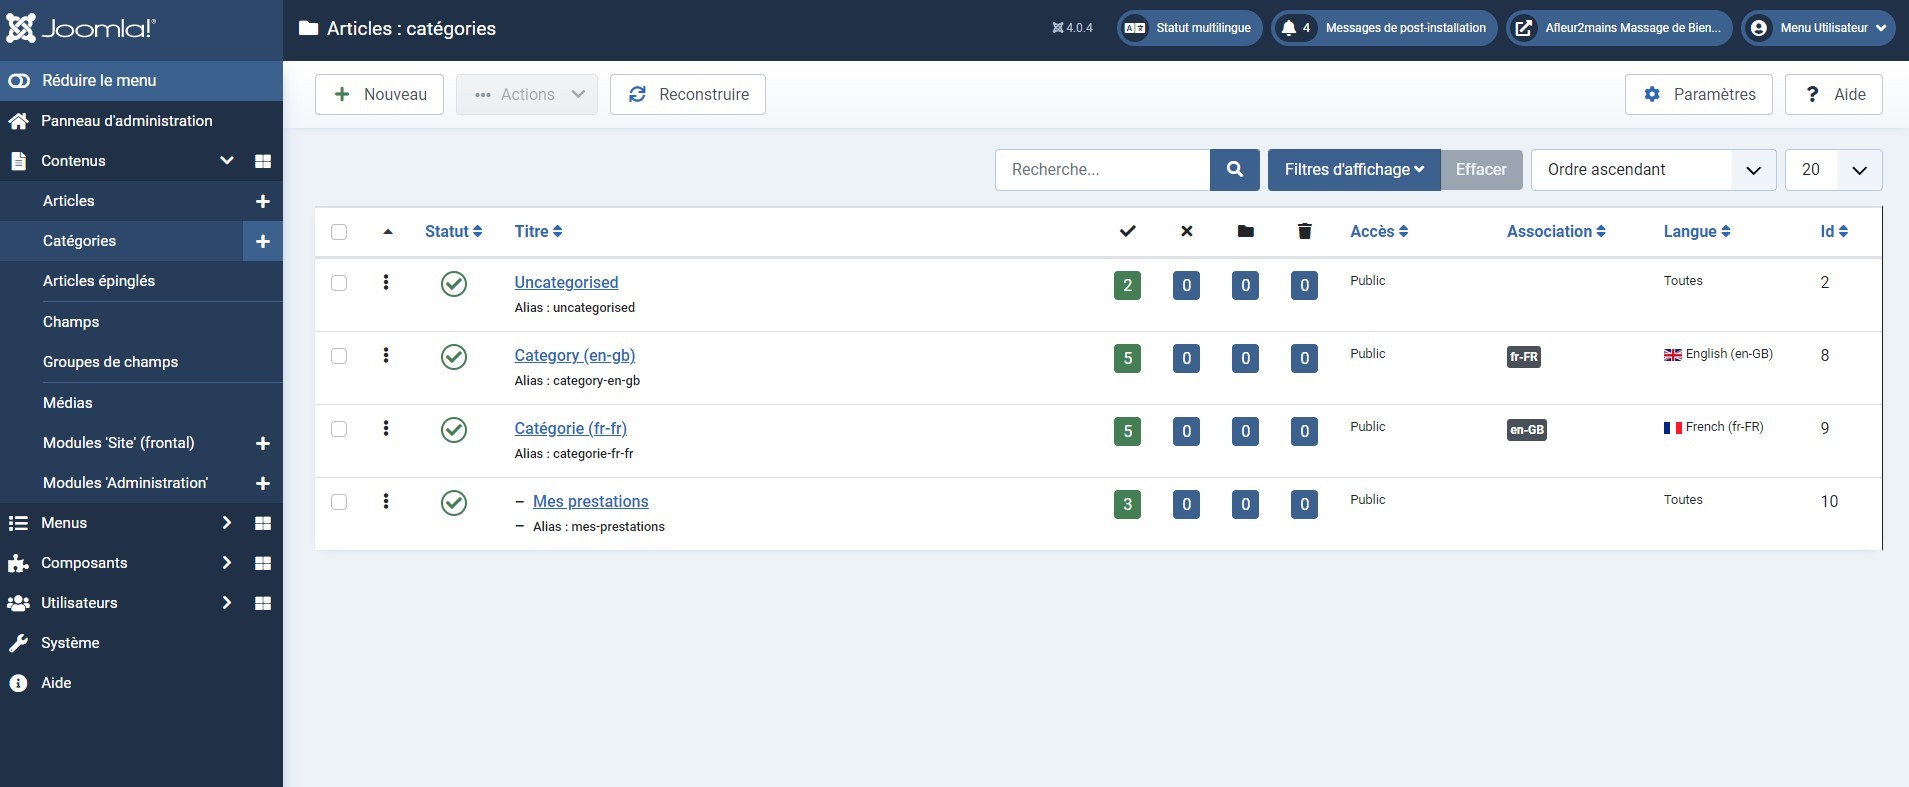Select the Catégorie (fr-fr) row checkbox
Image resolution: width=1909 pixels, height=787 pixels.
click(339, 429)
